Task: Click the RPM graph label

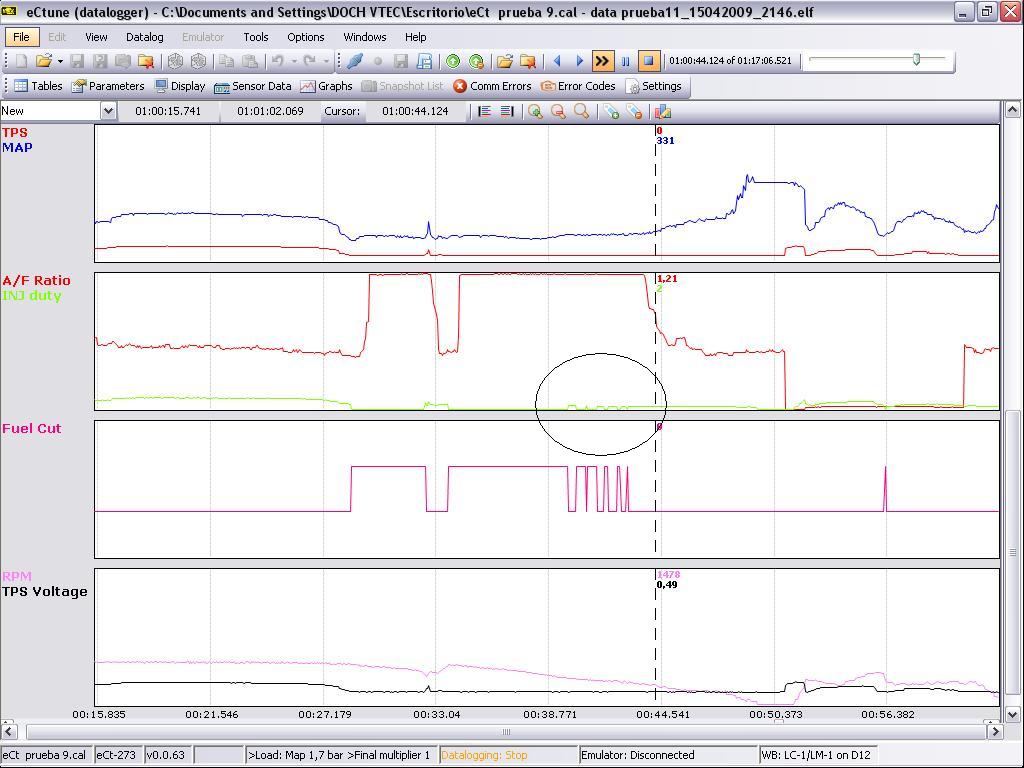Action: pos(16,576)
